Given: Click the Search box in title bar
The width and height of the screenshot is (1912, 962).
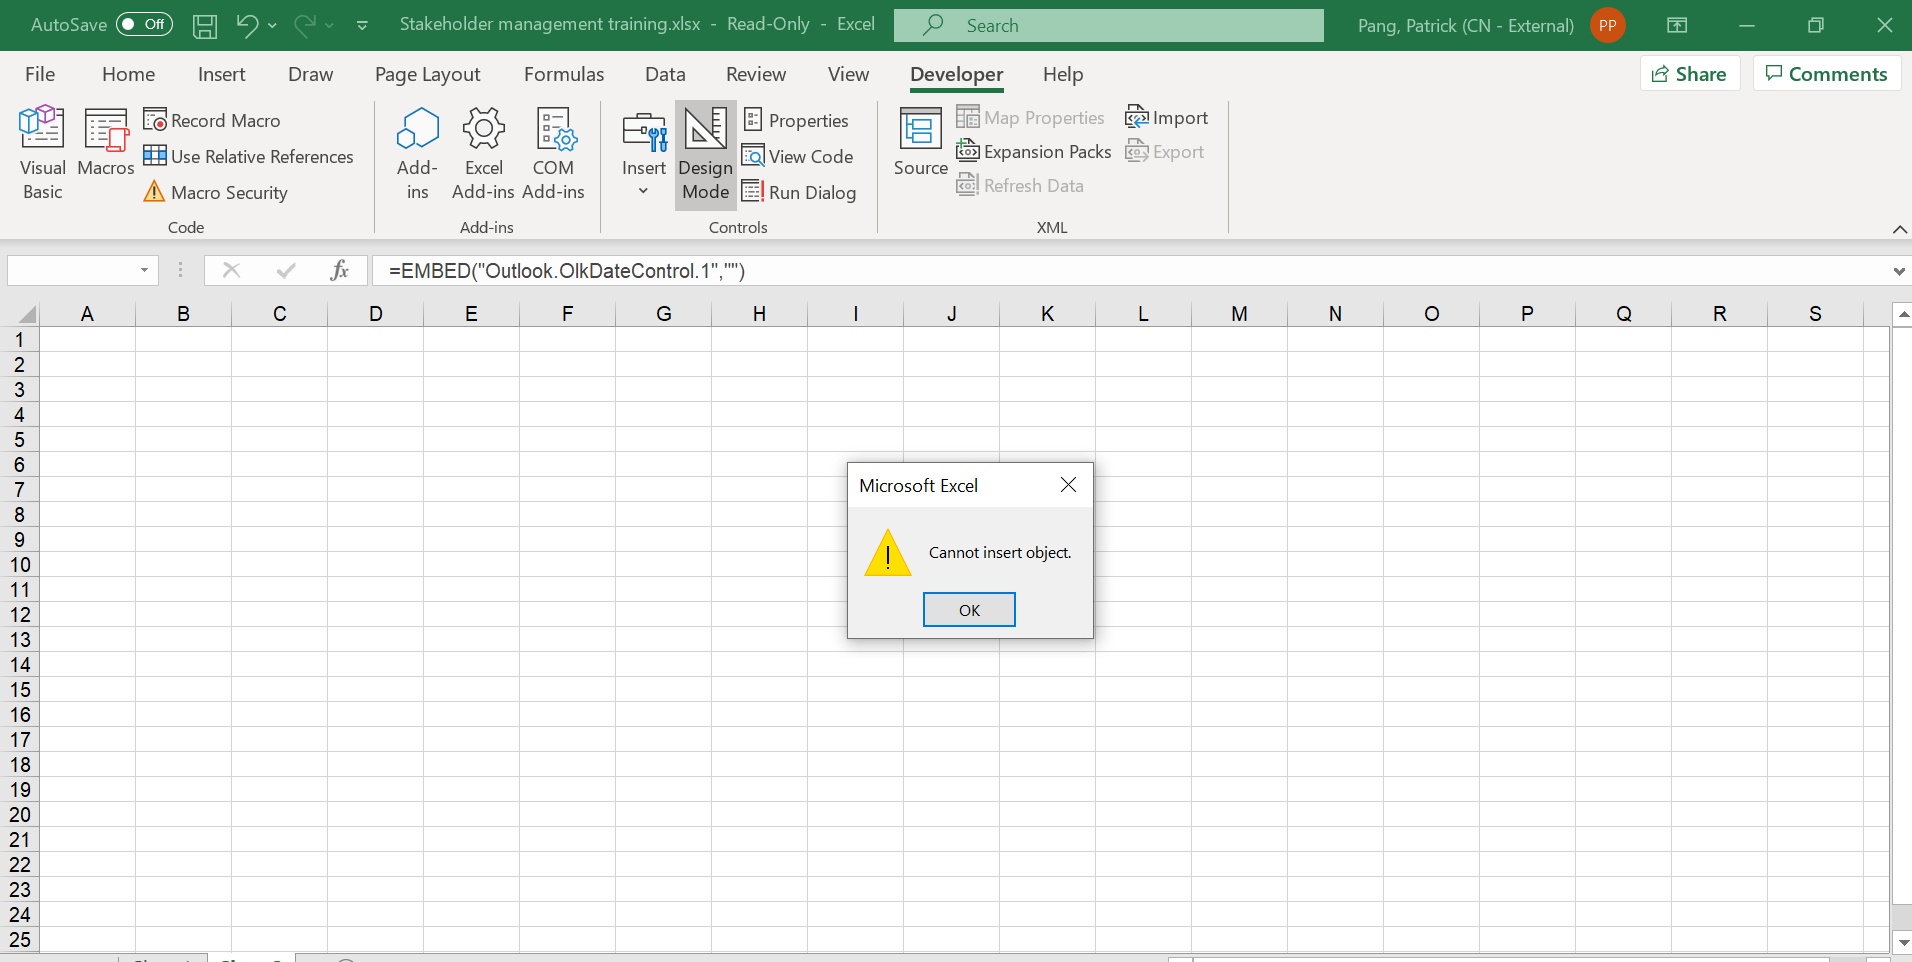Looking at the screenshot, I should [1108, 25].
